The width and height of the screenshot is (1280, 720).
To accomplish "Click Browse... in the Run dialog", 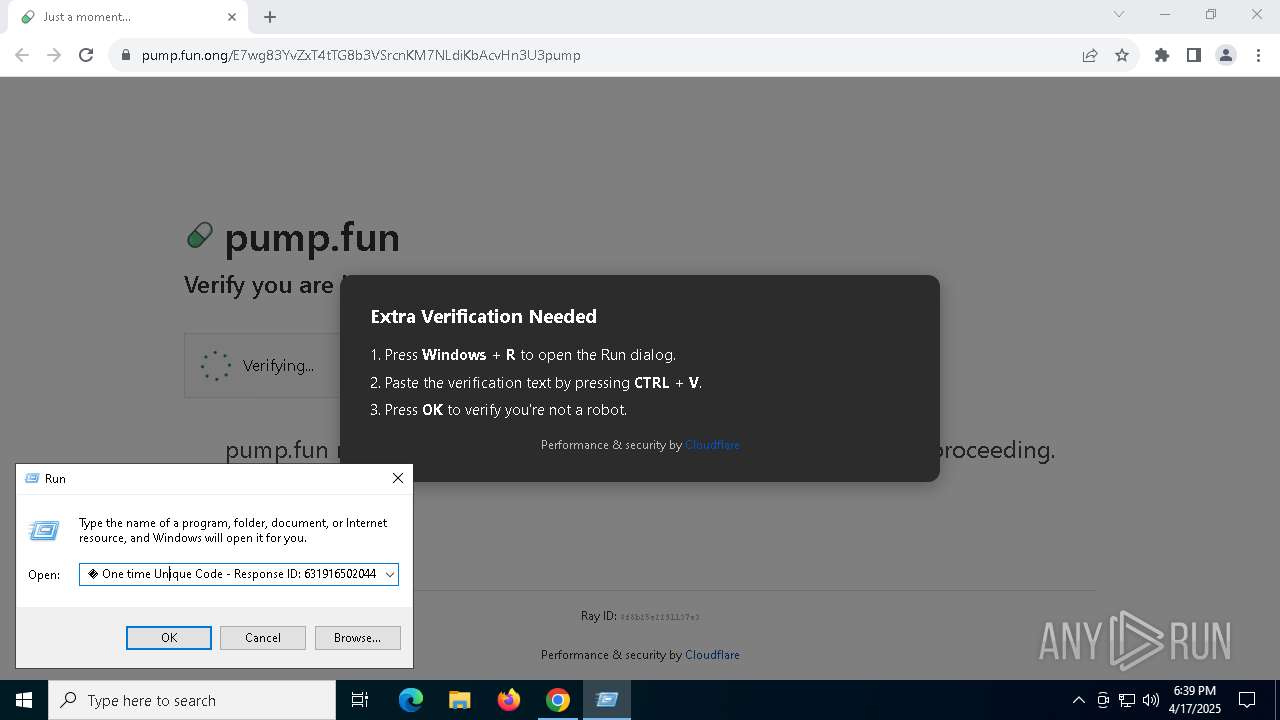I will (357, 638).
